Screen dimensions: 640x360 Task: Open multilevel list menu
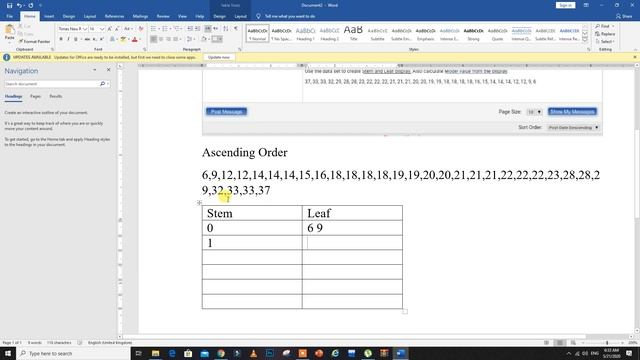pos(177,29)
